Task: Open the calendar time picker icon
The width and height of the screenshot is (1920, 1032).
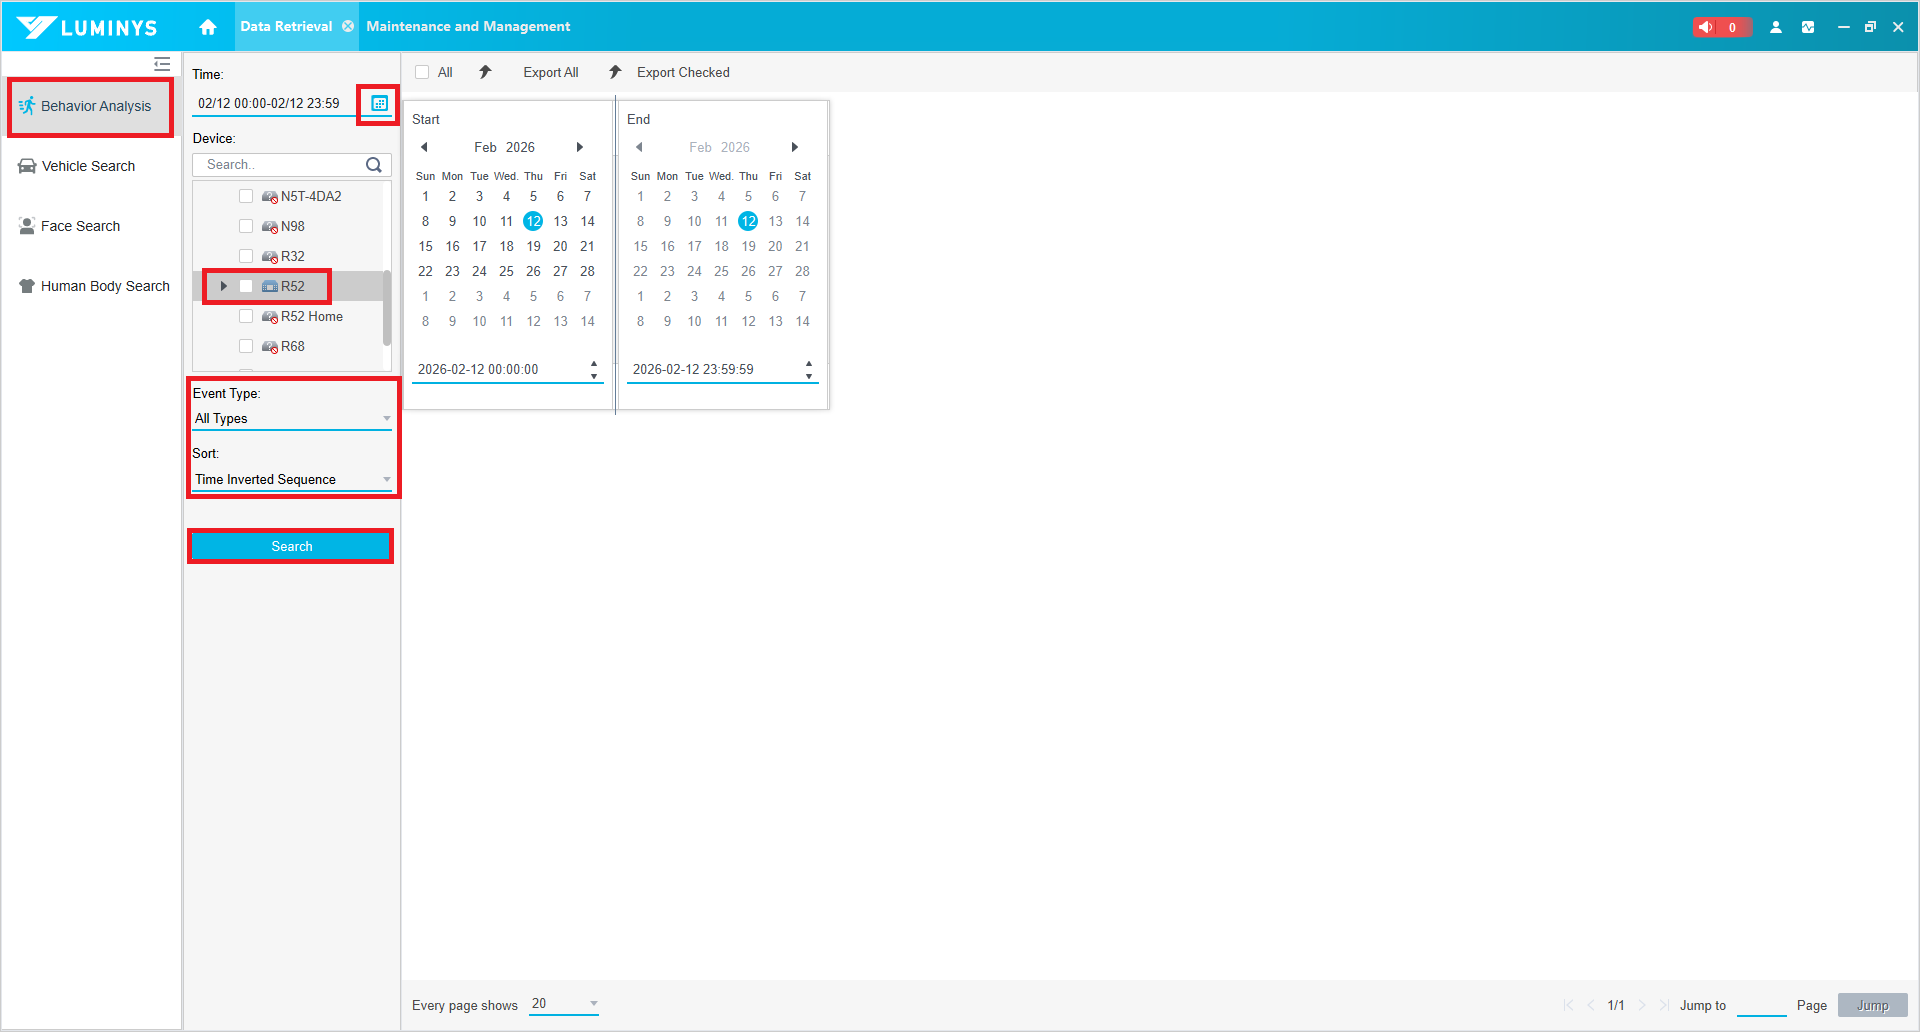Action: point(379,104)
